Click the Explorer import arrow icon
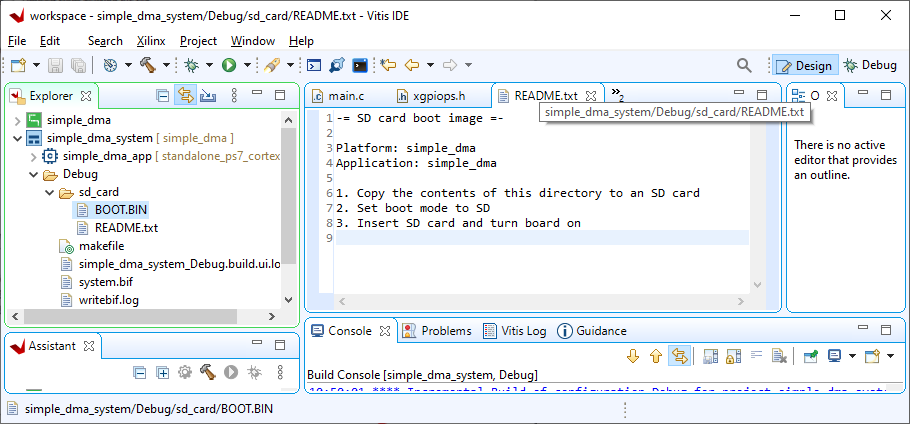 [x=208, y=95]
